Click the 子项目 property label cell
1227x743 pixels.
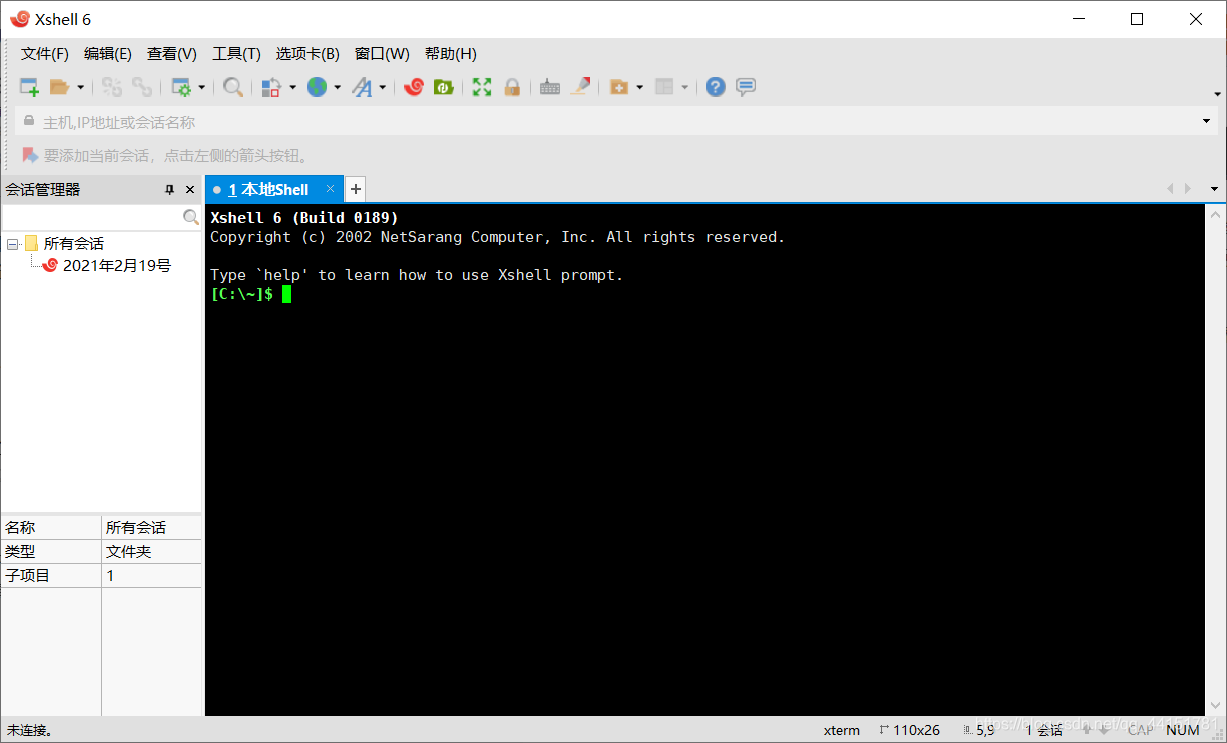(x=51, y=575)
